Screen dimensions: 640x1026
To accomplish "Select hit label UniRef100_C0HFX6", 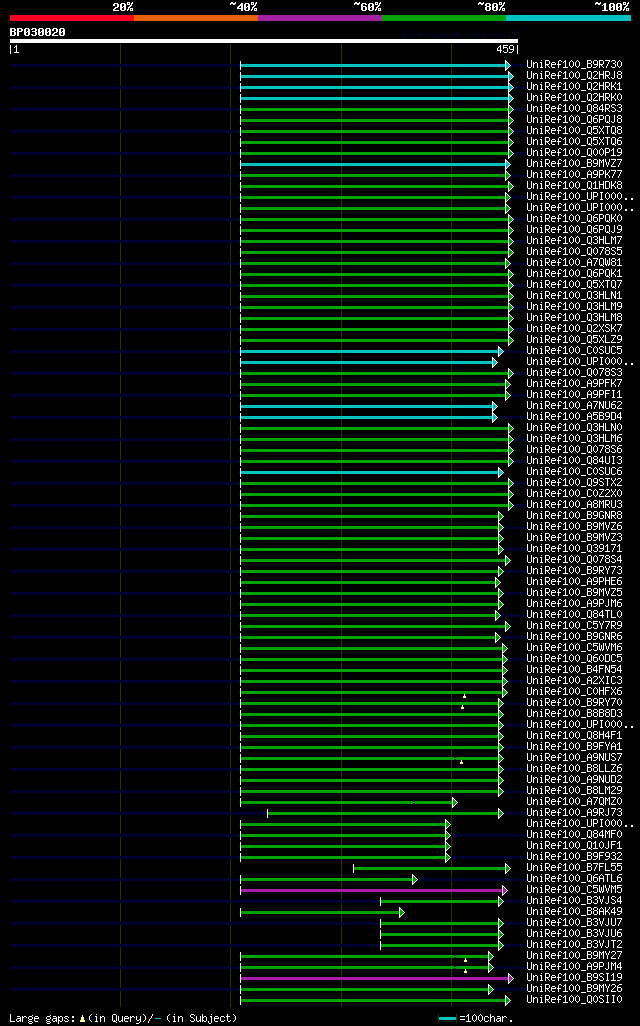I will [575, 691].
